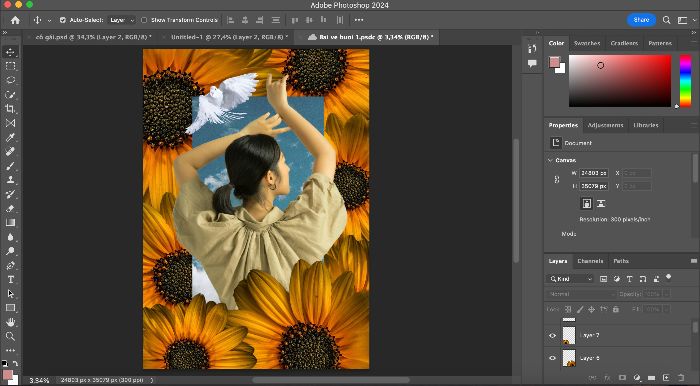Select the Crop tool
This screenshot has height=386, width=700.
pyautogui.click(x=10, y=109)
